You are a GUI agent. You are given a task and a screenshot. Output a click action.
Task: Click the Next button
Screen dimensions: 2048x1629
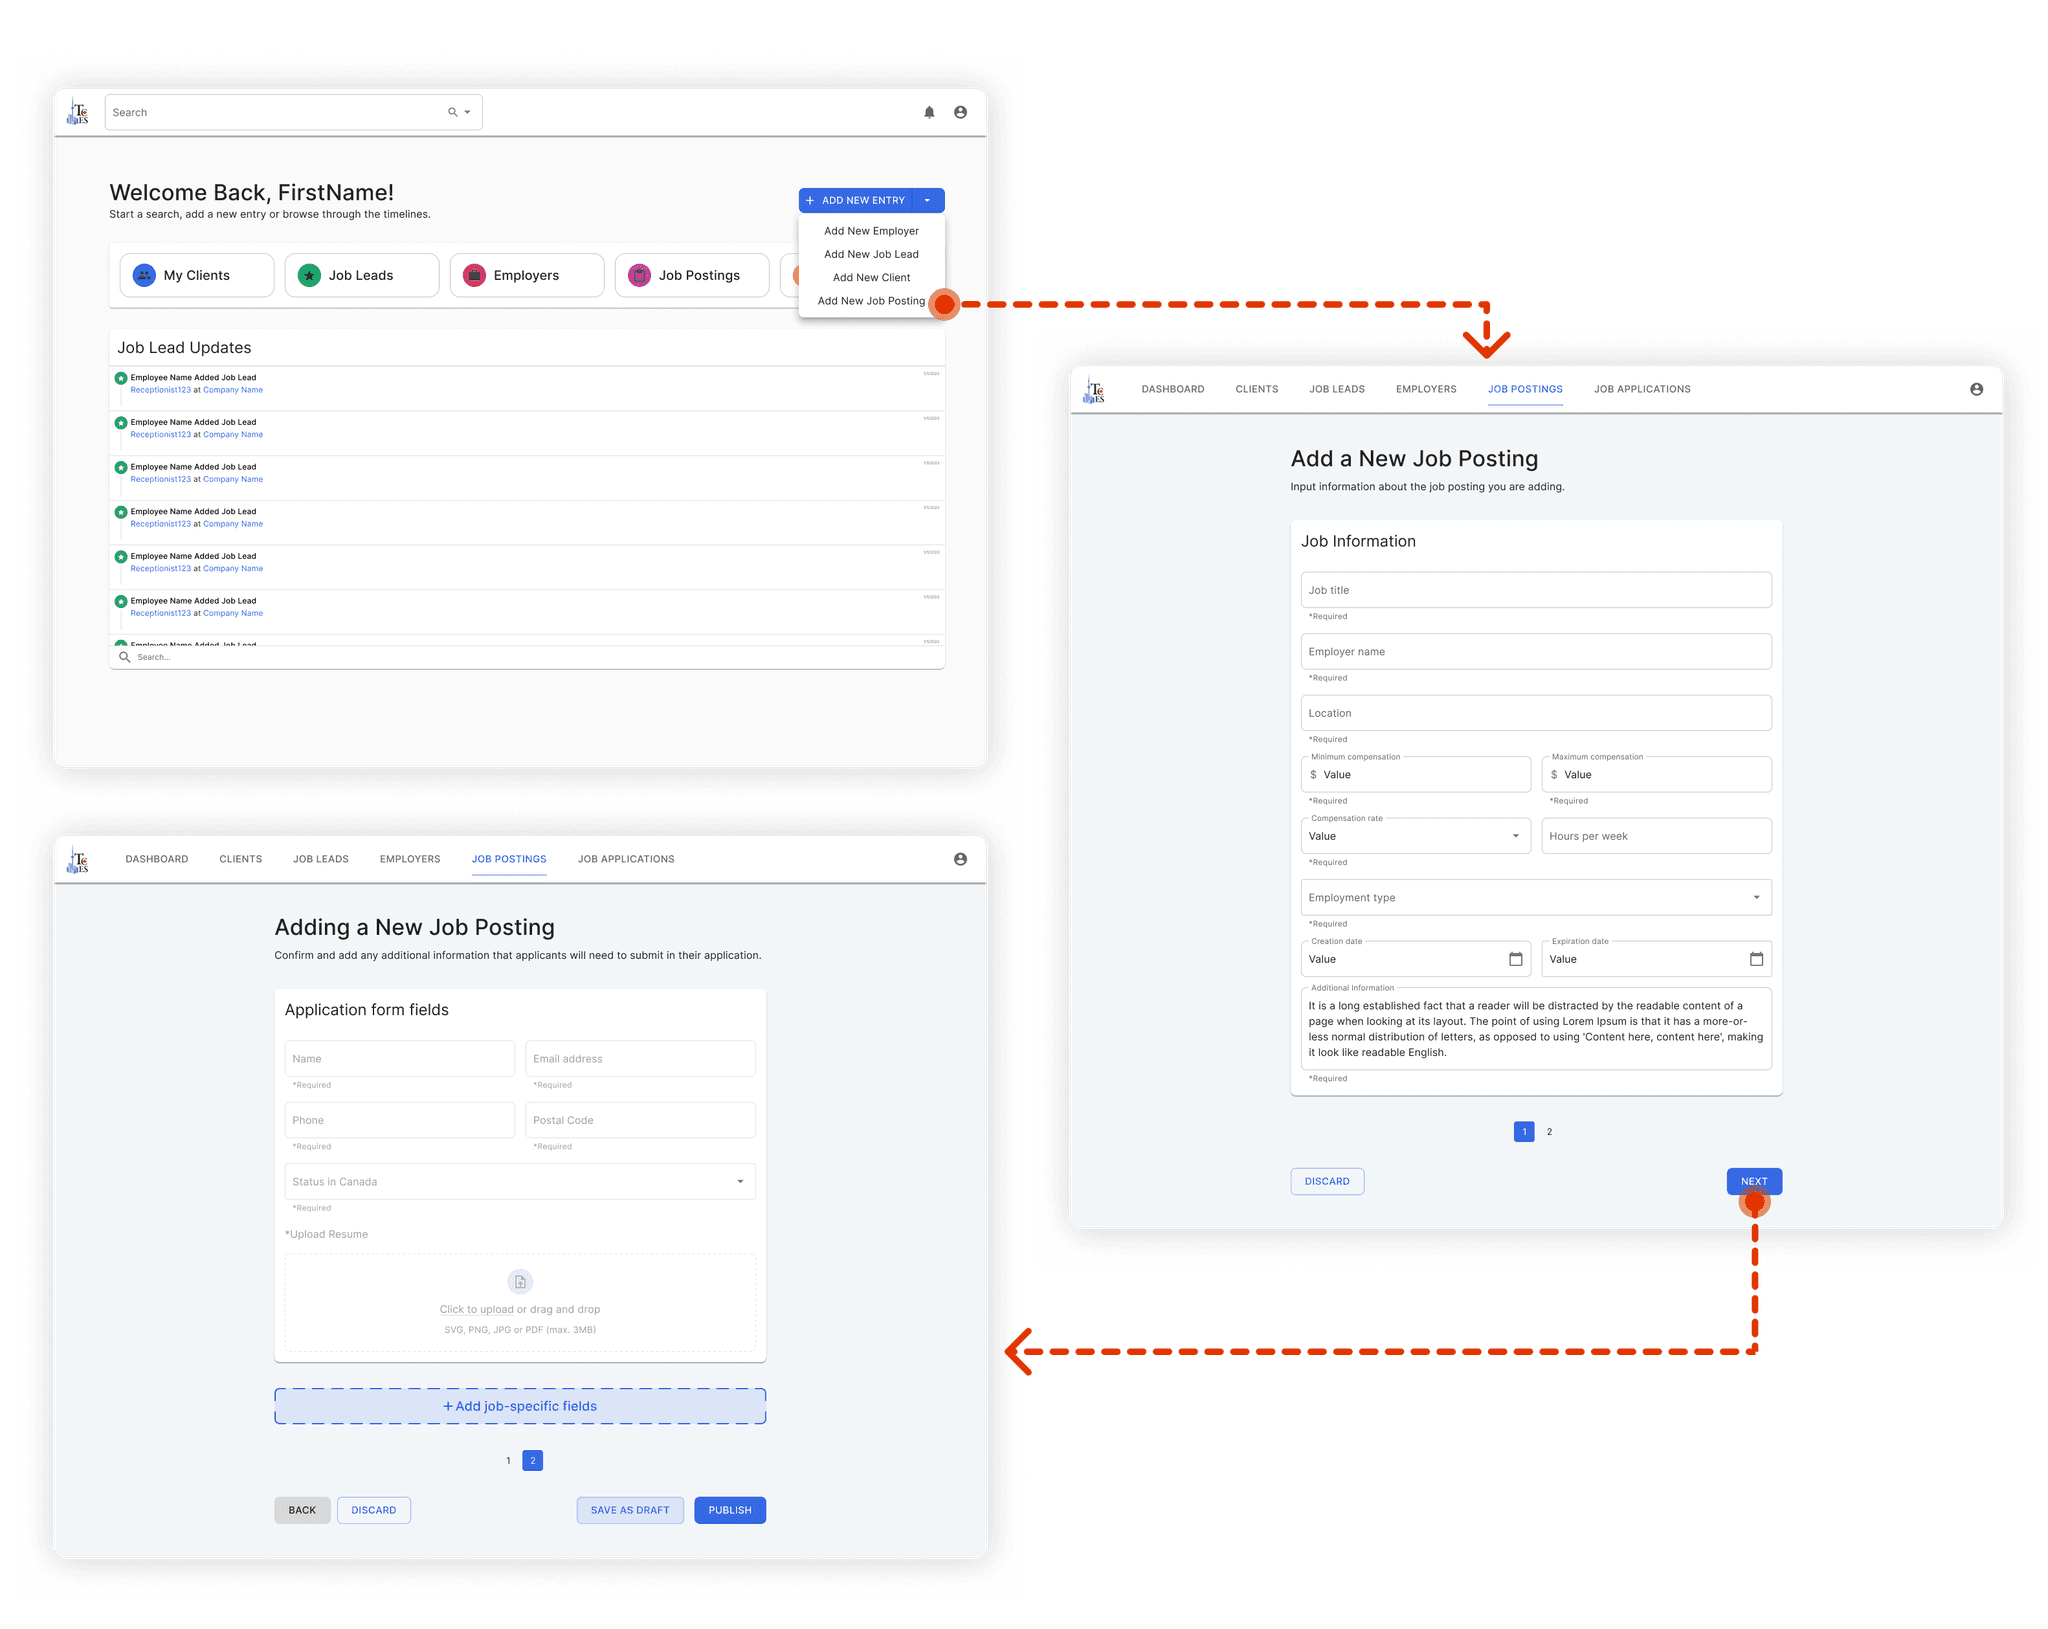[1753, 1181]
